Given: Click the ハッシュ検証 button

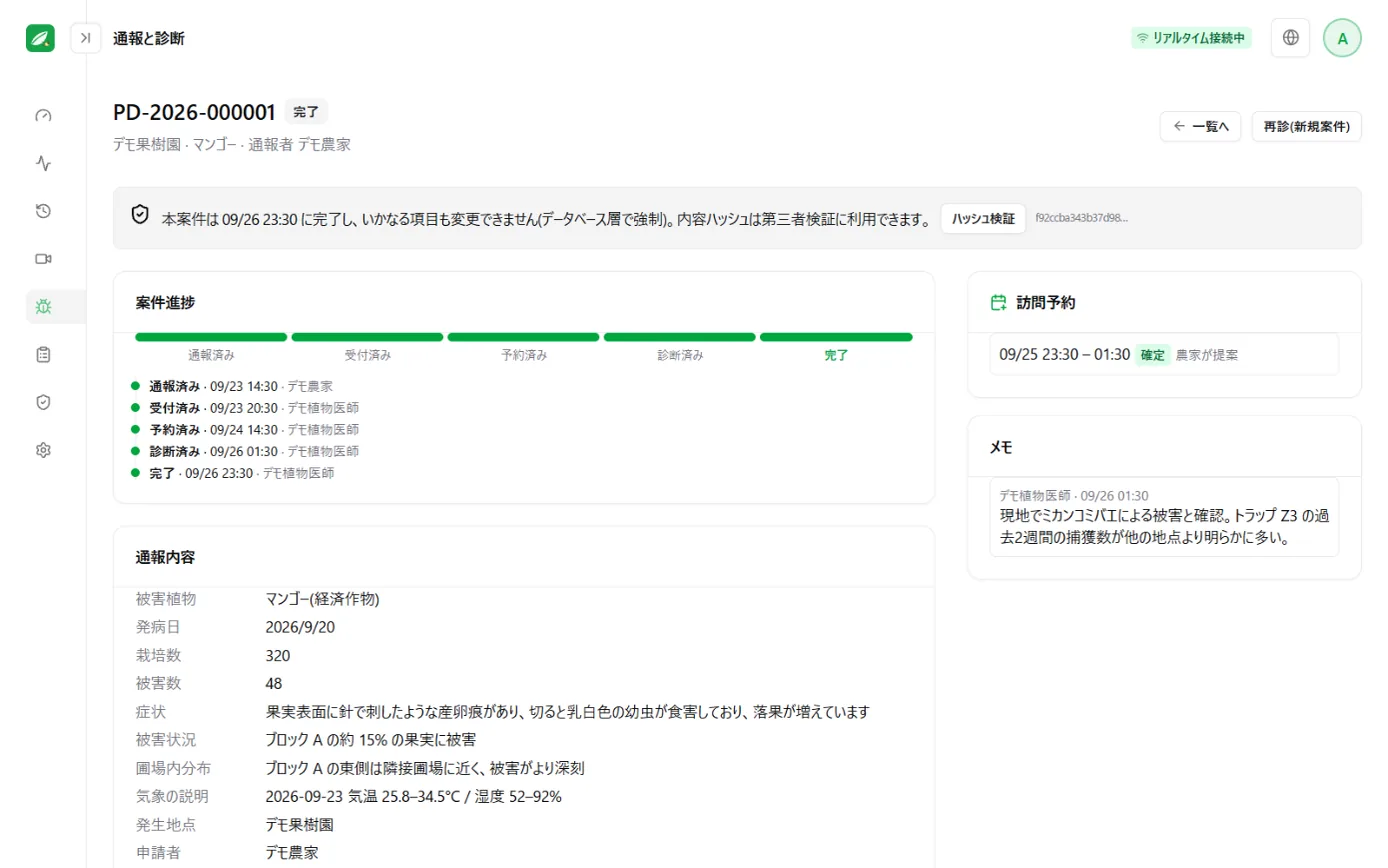Looking at the screenshot, I should [x=983, y=218].
